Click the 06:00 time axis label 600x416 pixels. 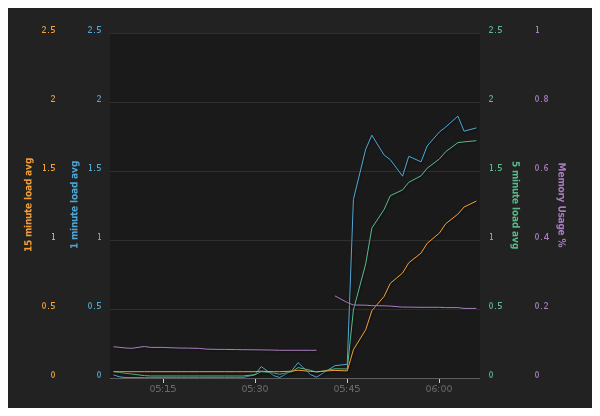click(439, 389)
